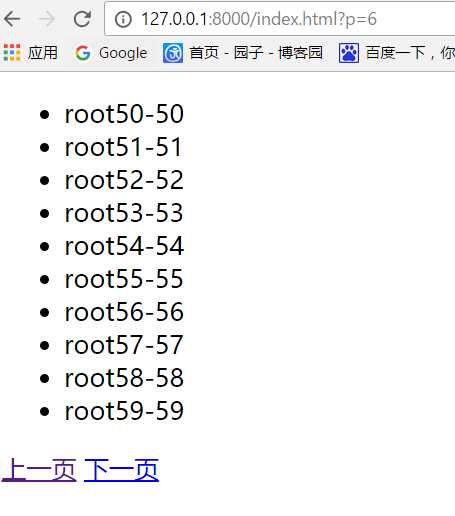Open the 博客园 首页 bookmark

[x=243, y=53]
